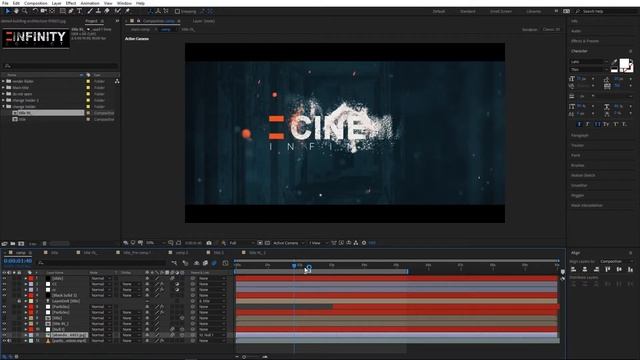
Task: Open the Effects & Presets panel
Action: (585, 41)
